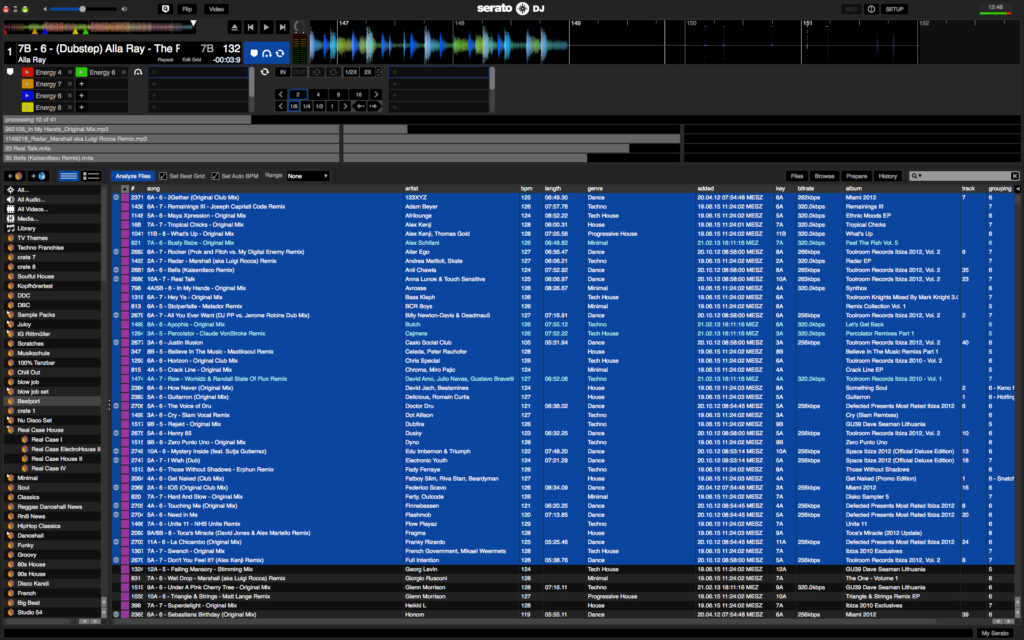
Task: Open the Browse panel tab
Action: pyautogui.click(x=824, y=176)
